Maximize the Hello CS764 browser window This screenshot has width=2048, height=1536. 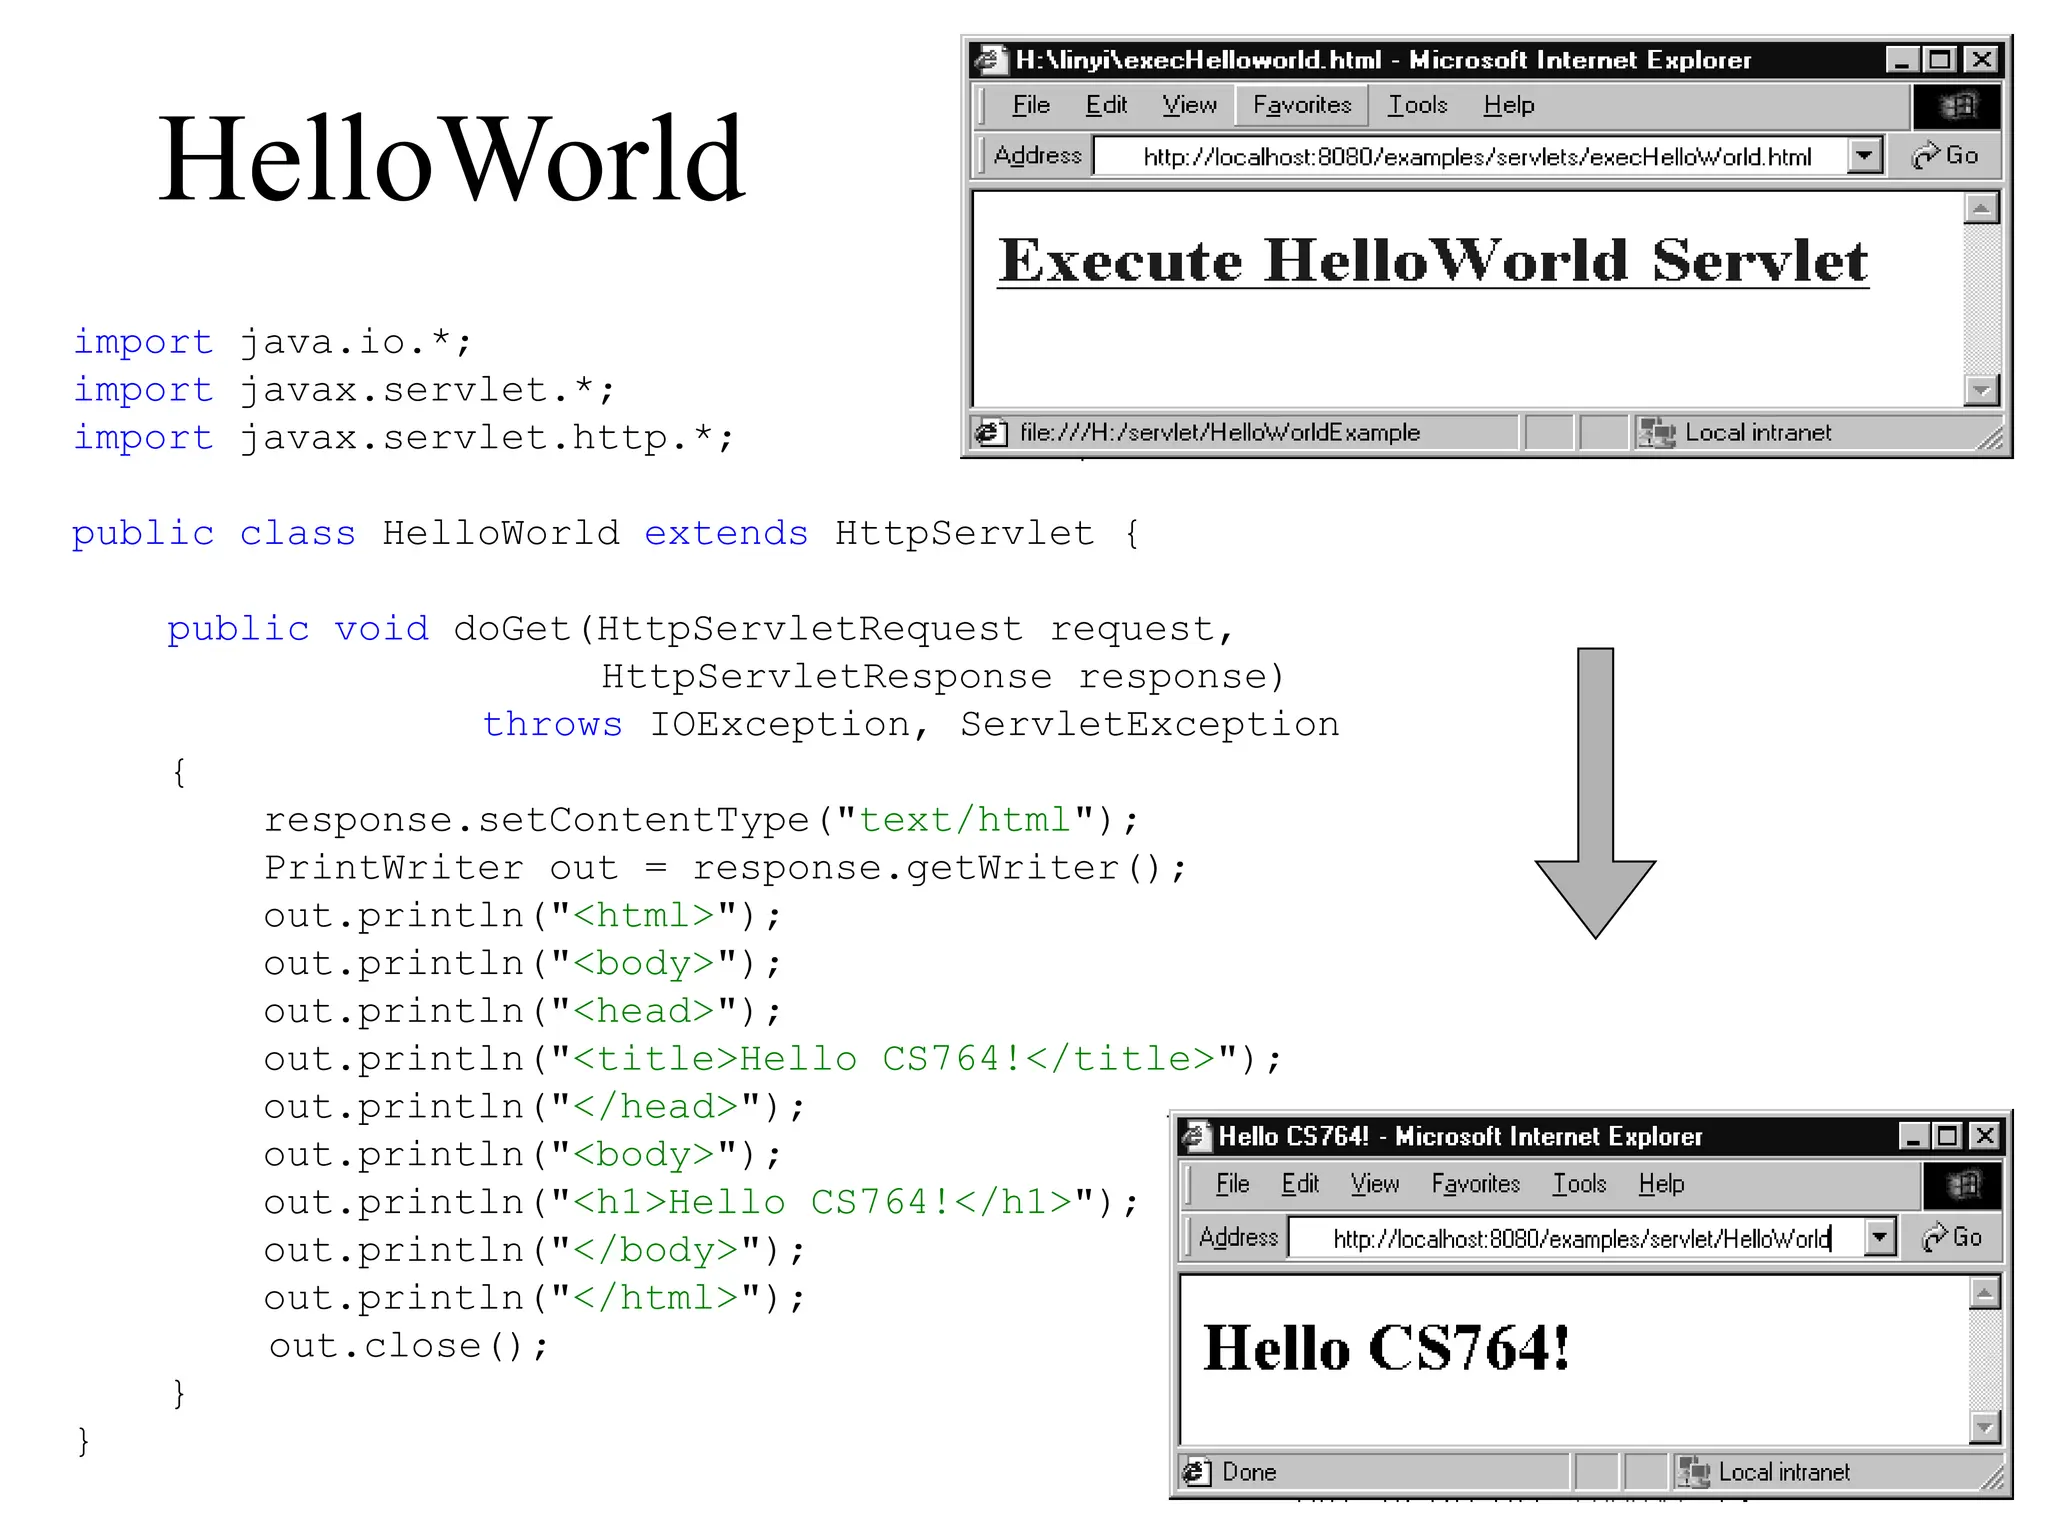click(x=1947, y=1136)
